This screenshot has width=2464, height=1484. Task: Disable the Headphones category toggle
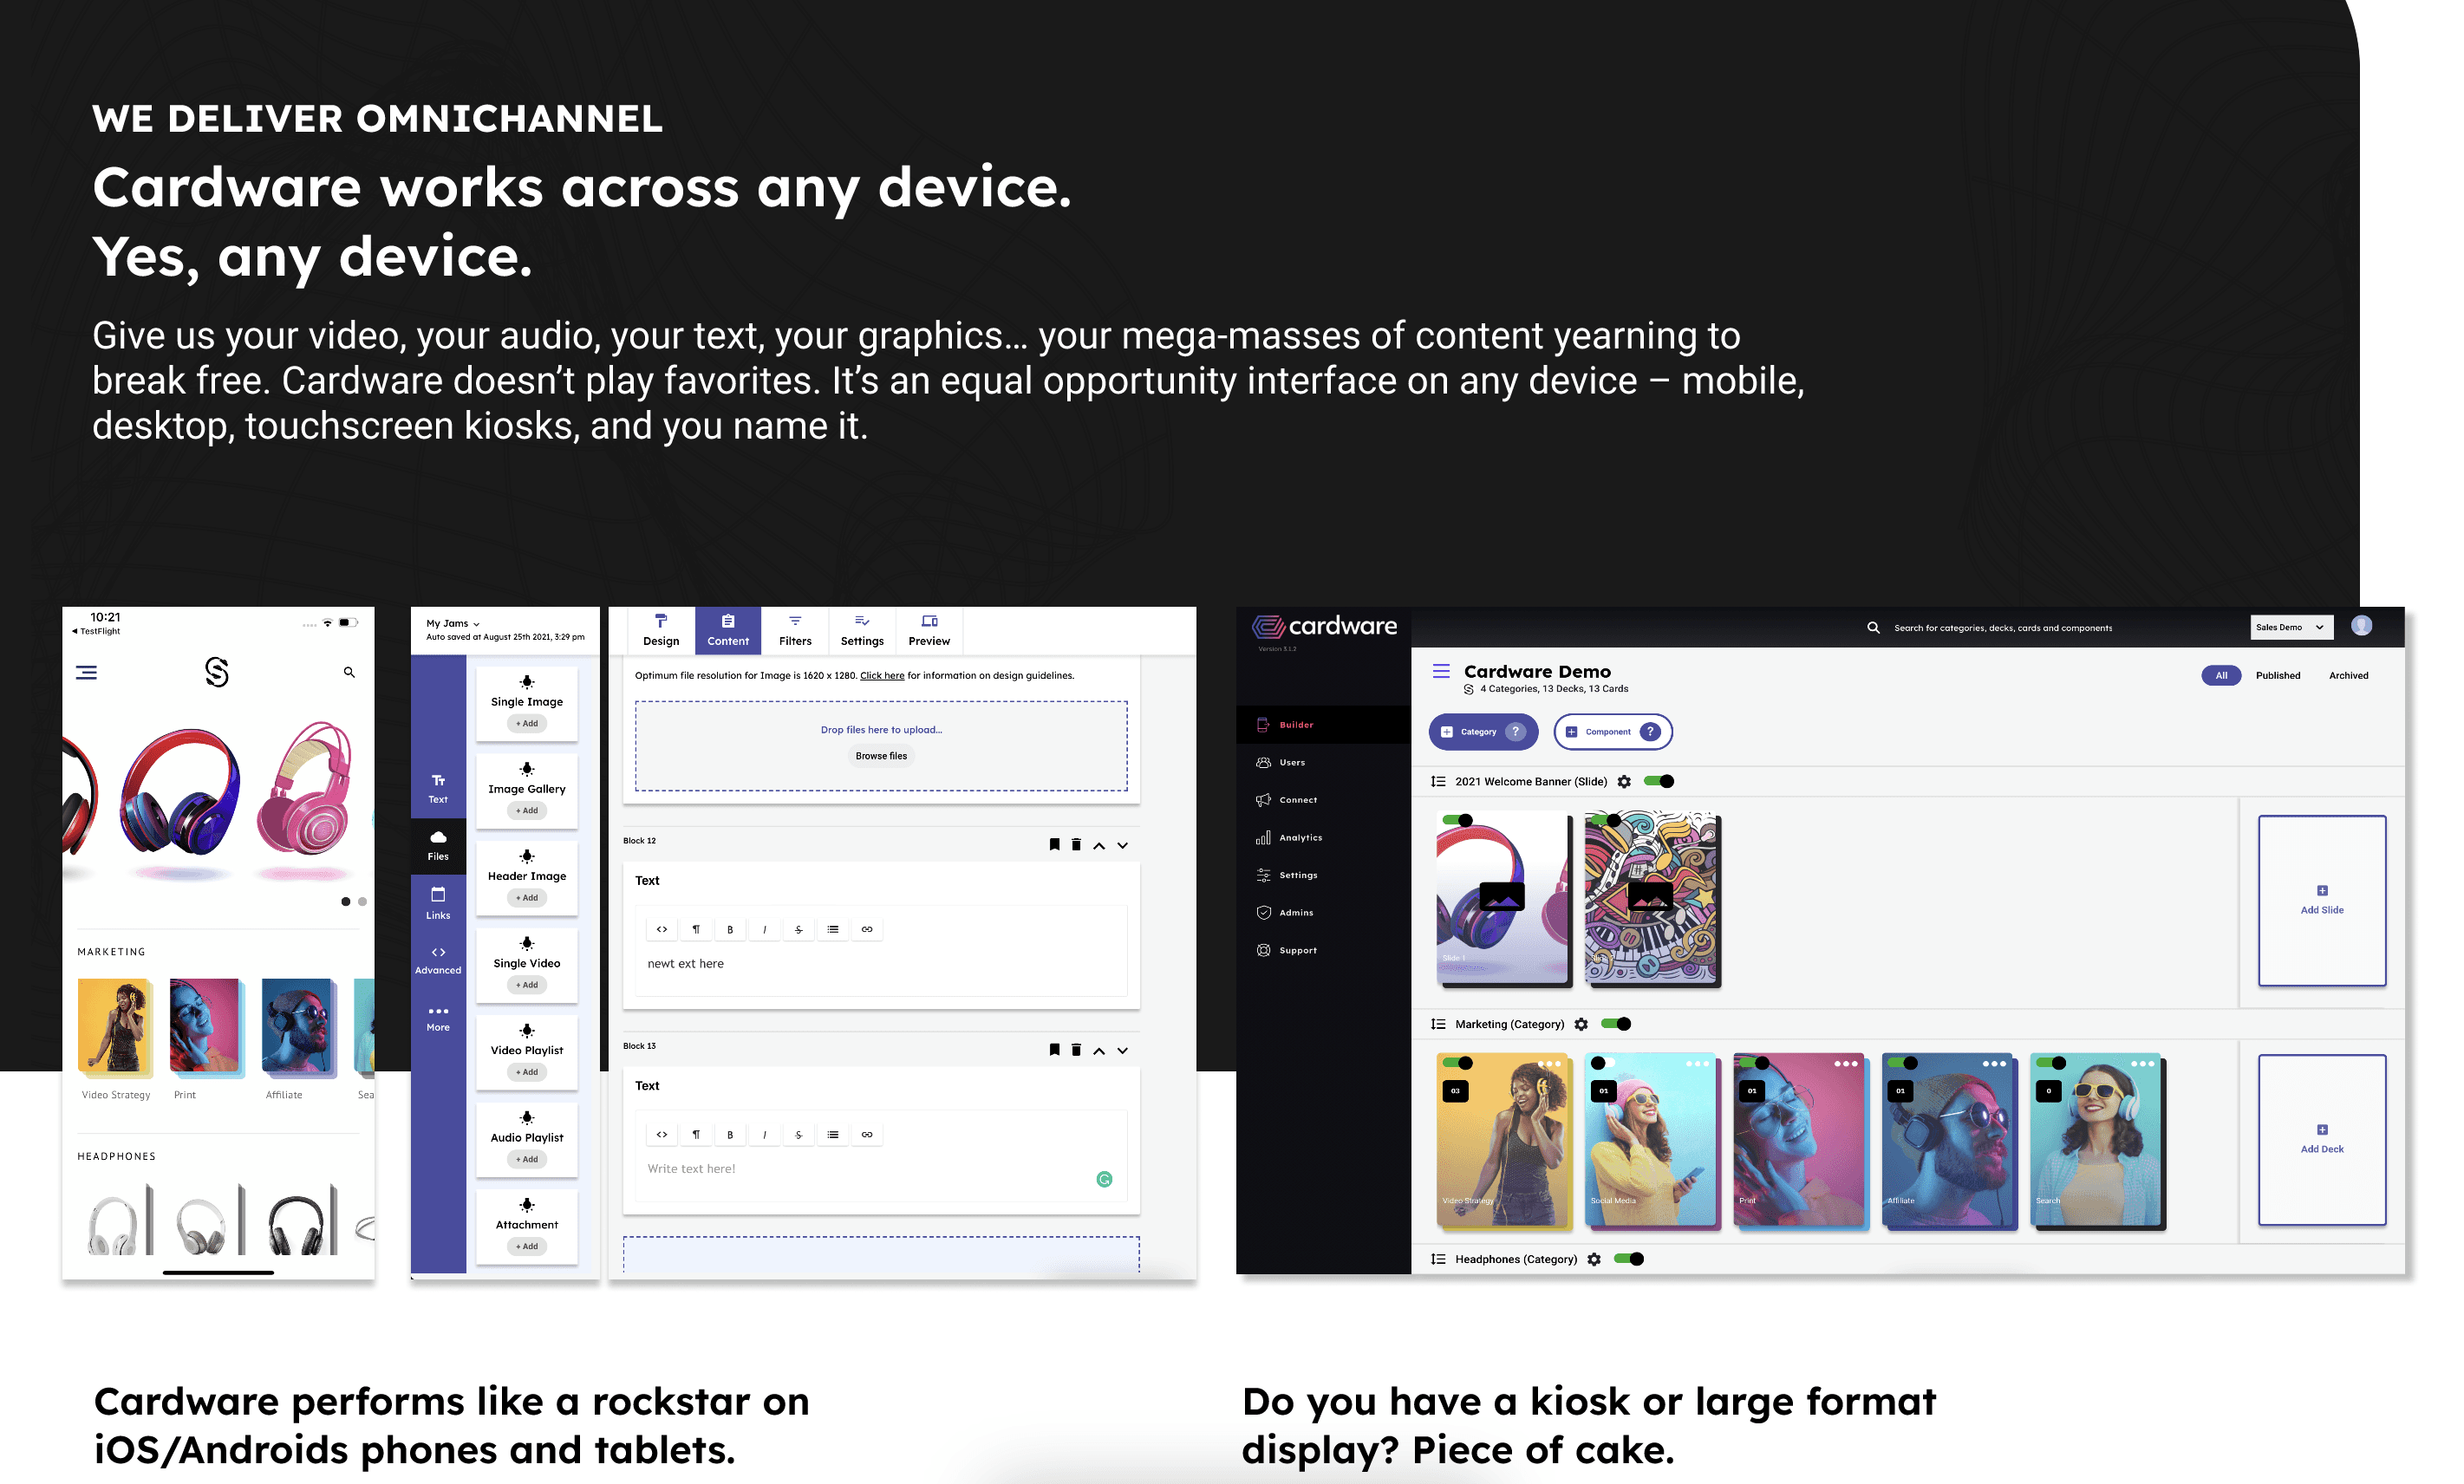point(1629,1259)
